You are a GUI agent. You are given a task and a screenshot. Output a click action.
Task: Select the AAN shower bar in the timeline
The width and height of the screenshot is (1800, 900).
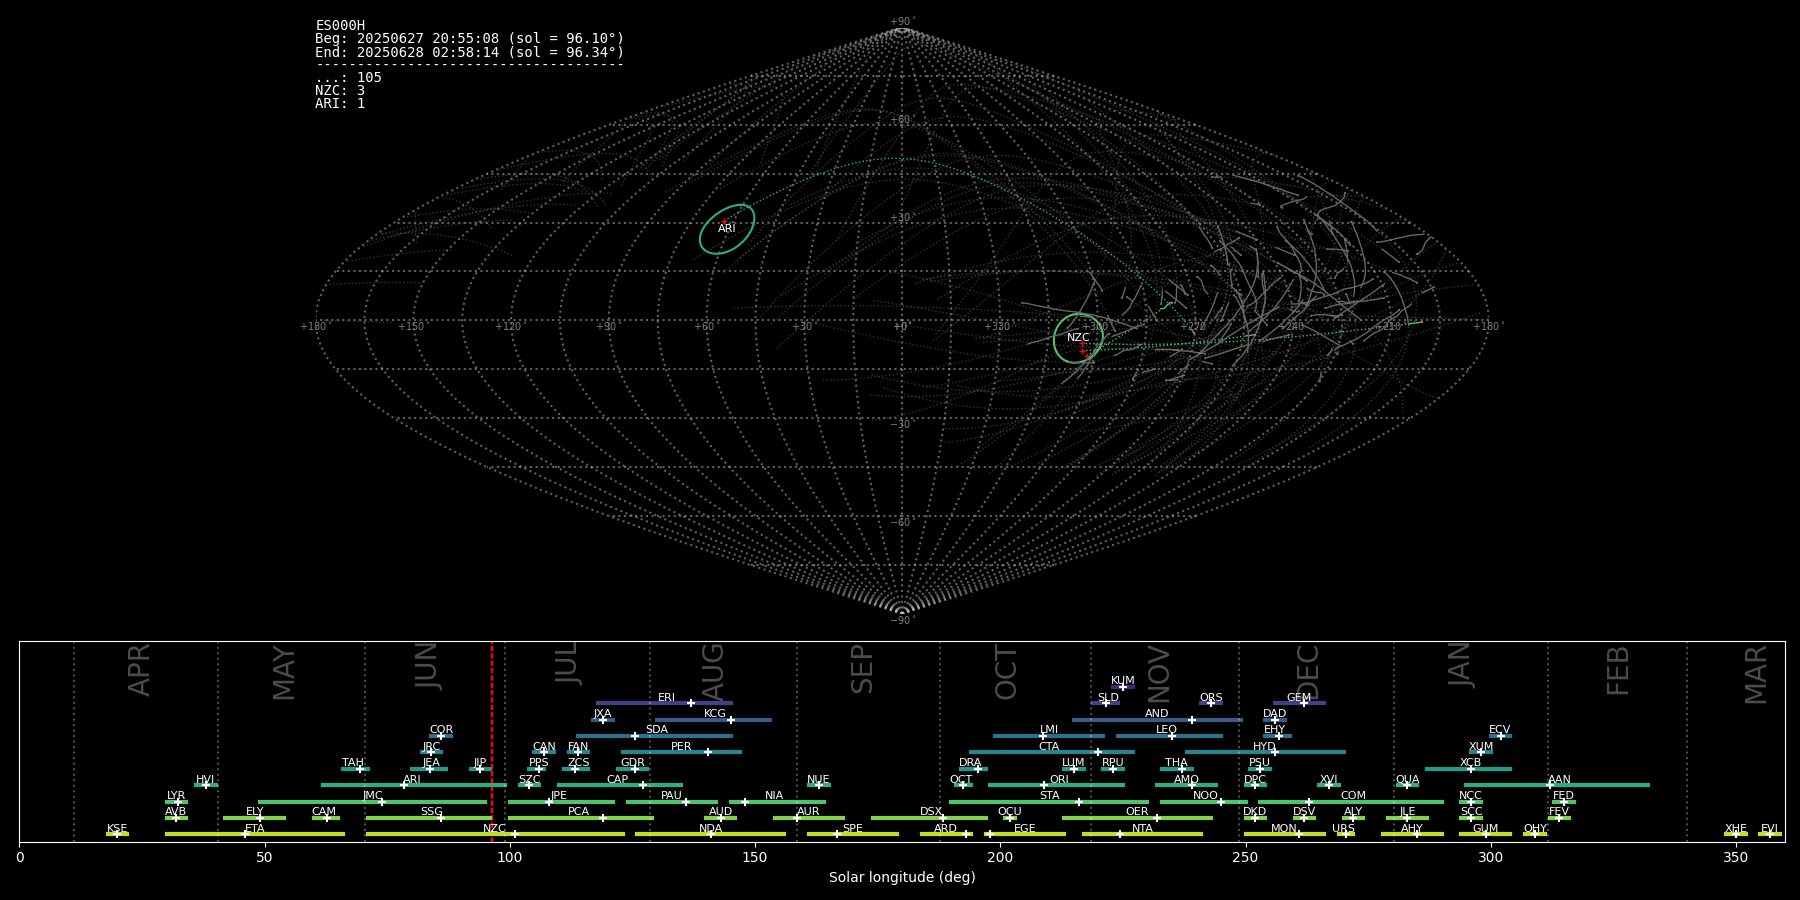click(x=1557, y=785)
